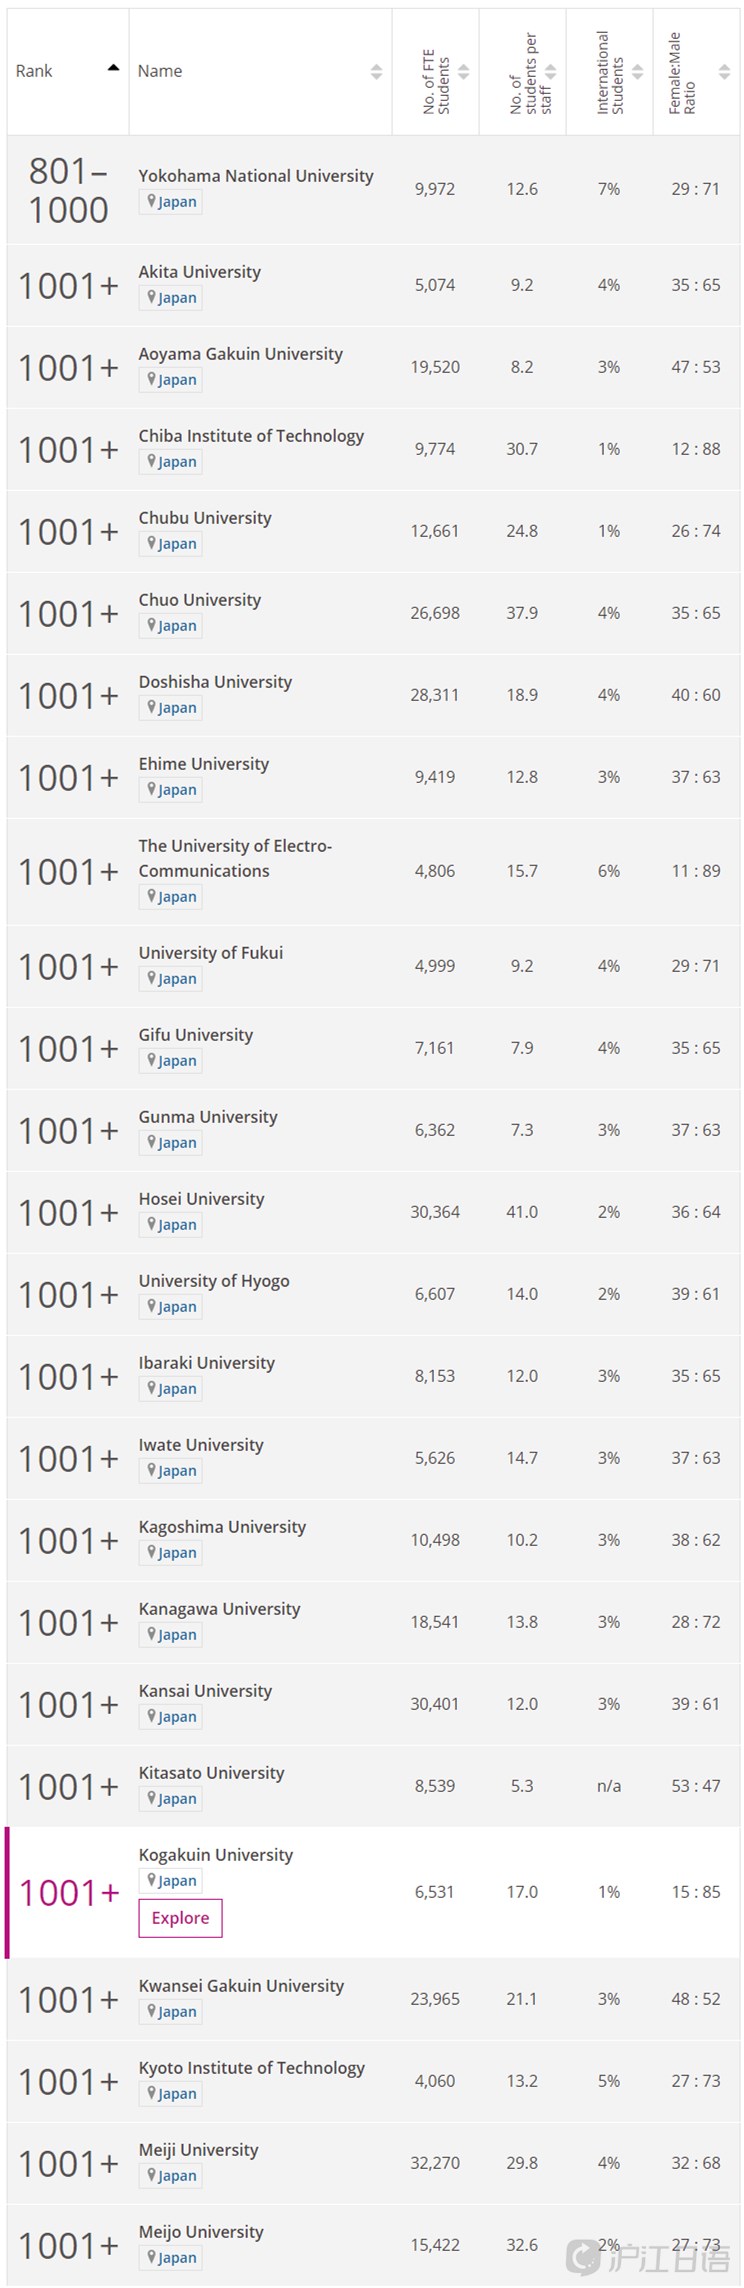Click location pin icon under Kogakuin University

[151, 1880]
